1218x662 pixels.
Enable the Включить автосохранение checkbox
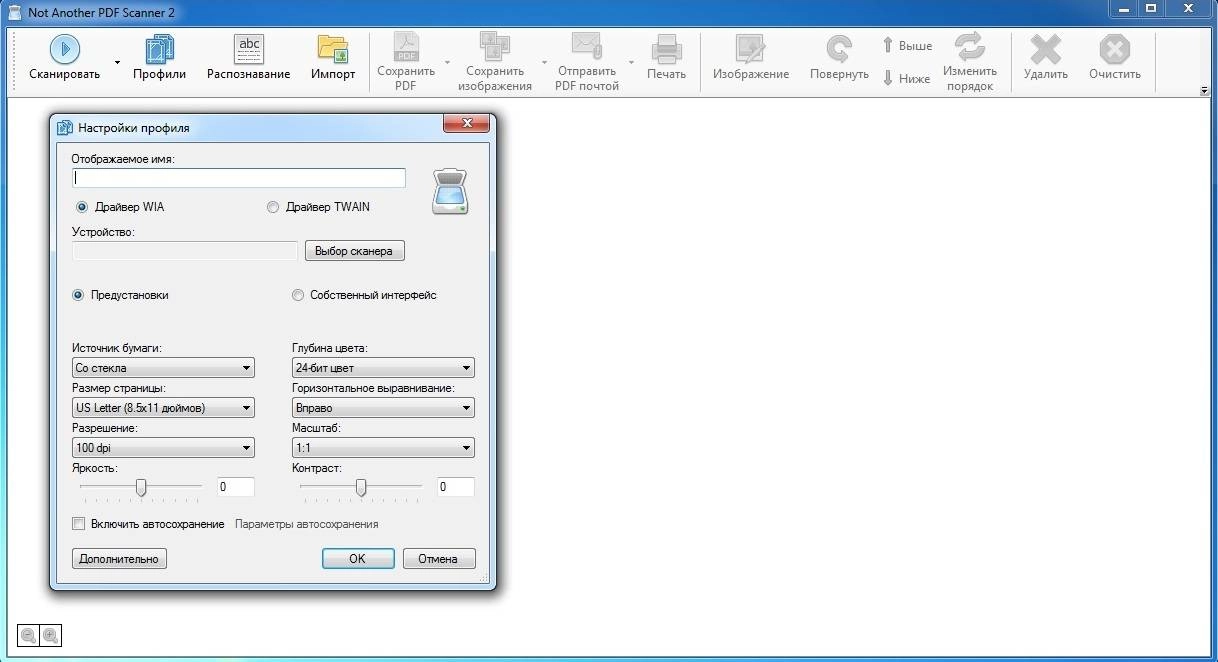(x=79, y=524)
